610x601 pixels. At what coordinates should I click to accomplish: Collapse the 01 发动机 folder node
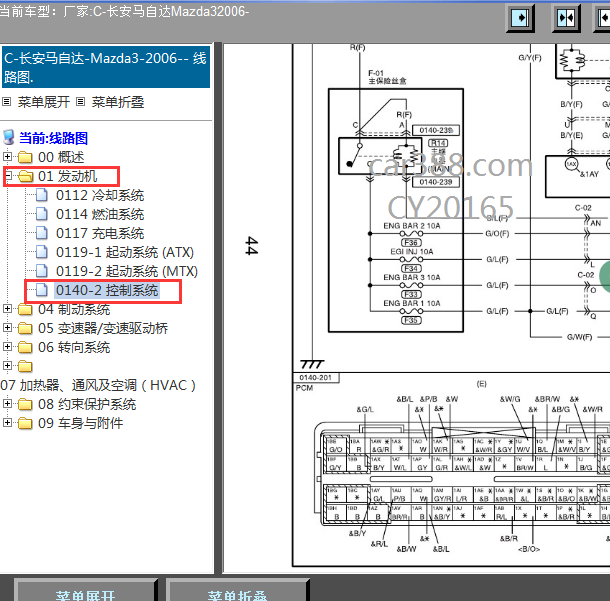pos(7,175)
